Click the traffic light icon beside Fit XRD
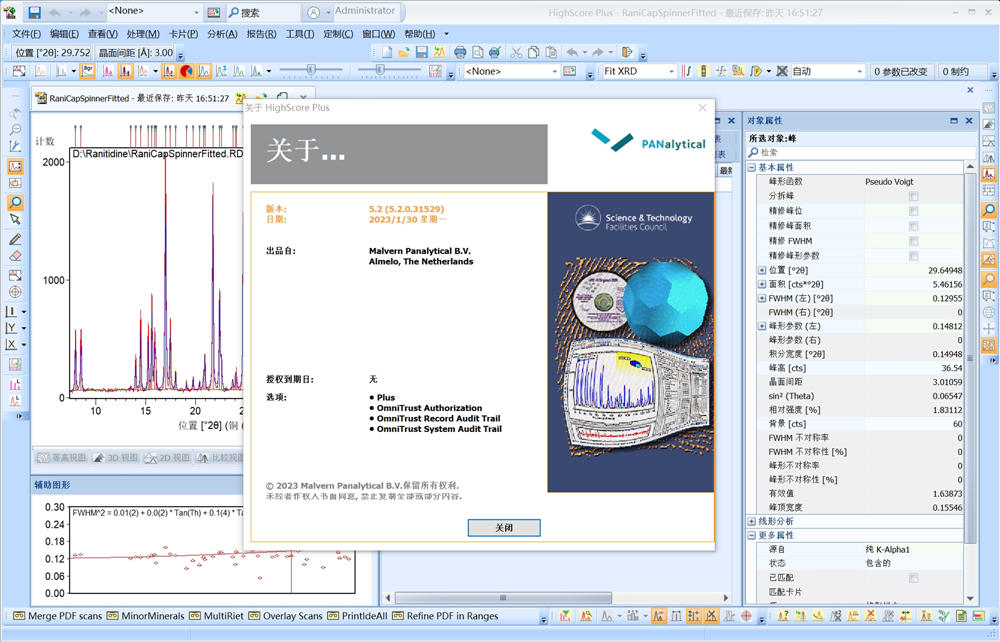This screenshot has width=1000, height=642. pos(703,71)
